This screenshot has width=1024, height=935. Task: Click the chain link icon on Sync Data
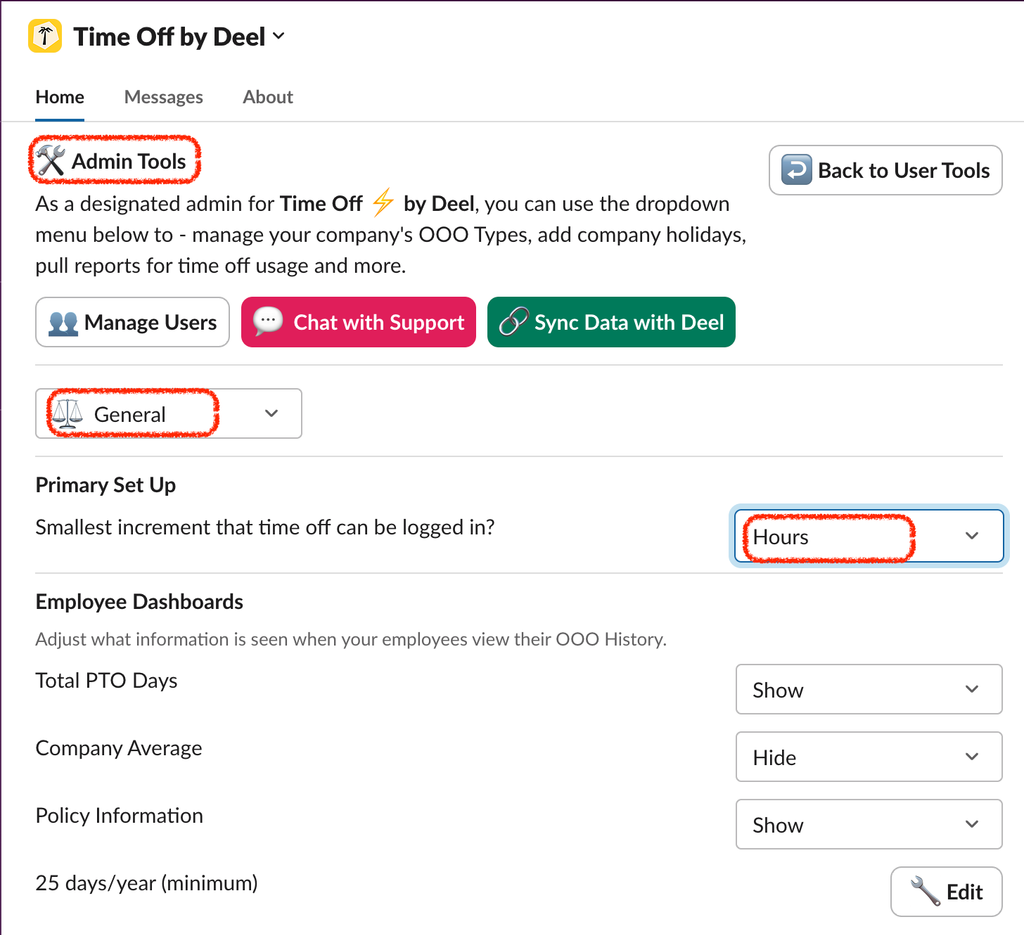point(513,322)
